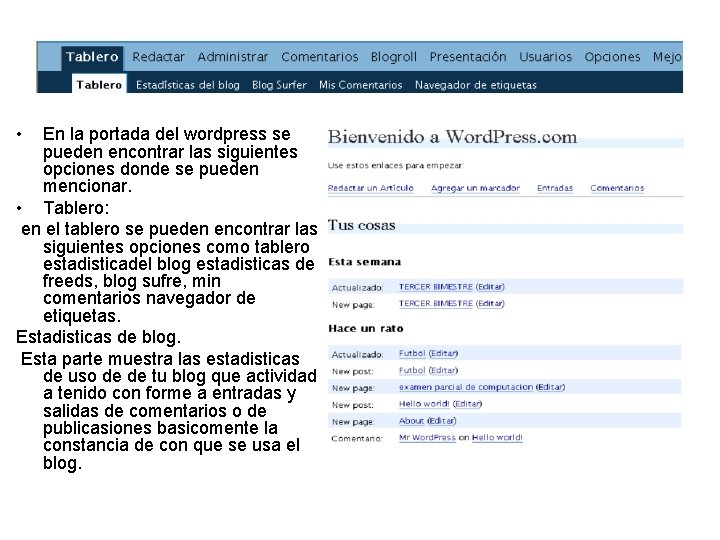Select the Tablero submenu item
Viewport: 720px width, 540px height.
point(99,84)
